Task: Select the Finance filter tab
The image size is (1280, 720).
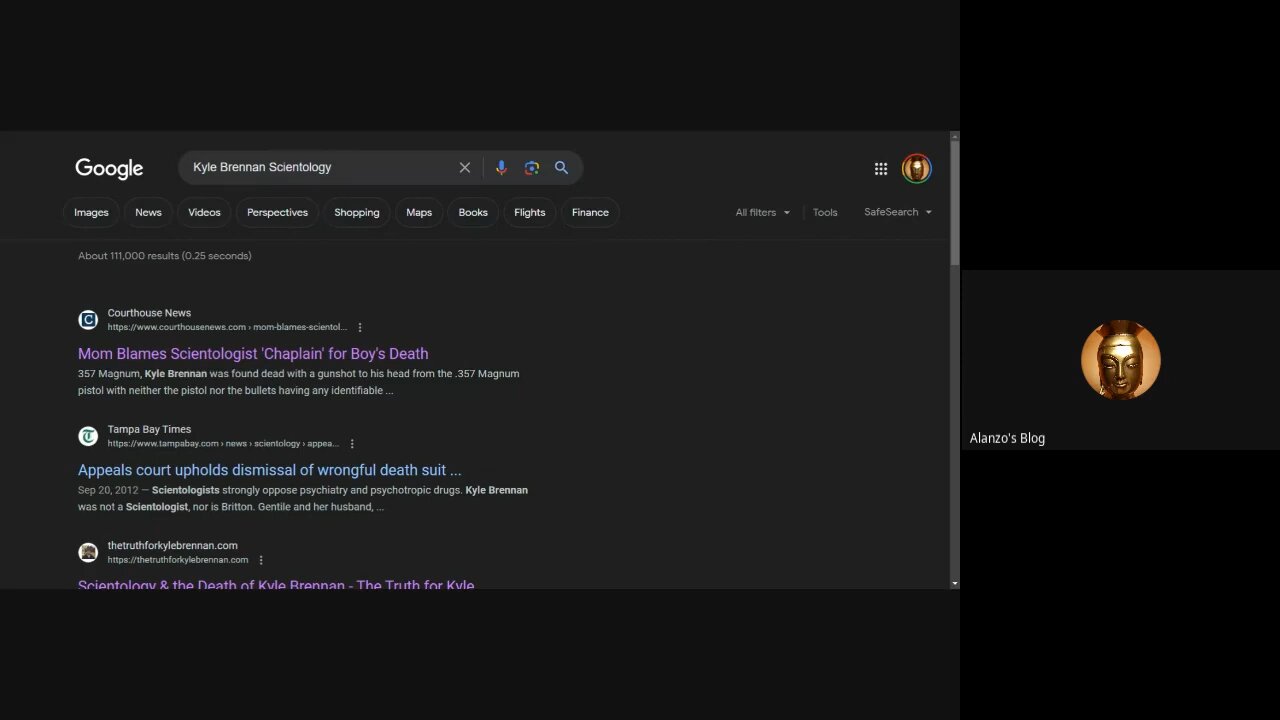Action: pos(590,212)
